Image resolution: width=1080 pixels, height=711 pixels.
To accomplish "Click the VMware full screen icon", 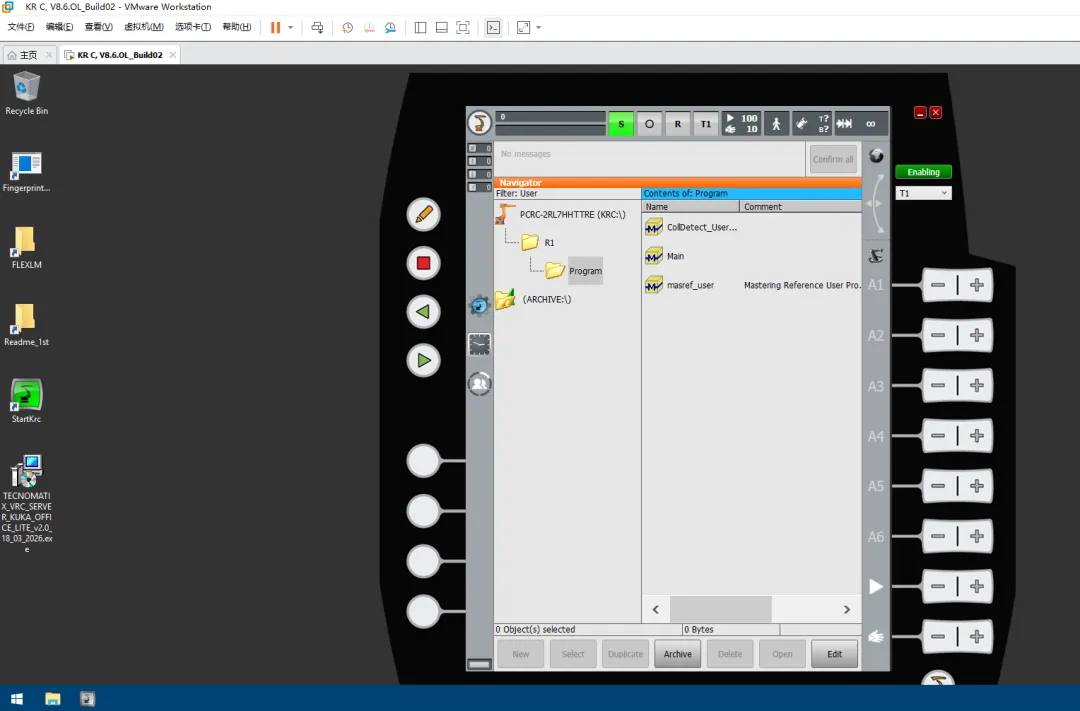I will (463, 28).
